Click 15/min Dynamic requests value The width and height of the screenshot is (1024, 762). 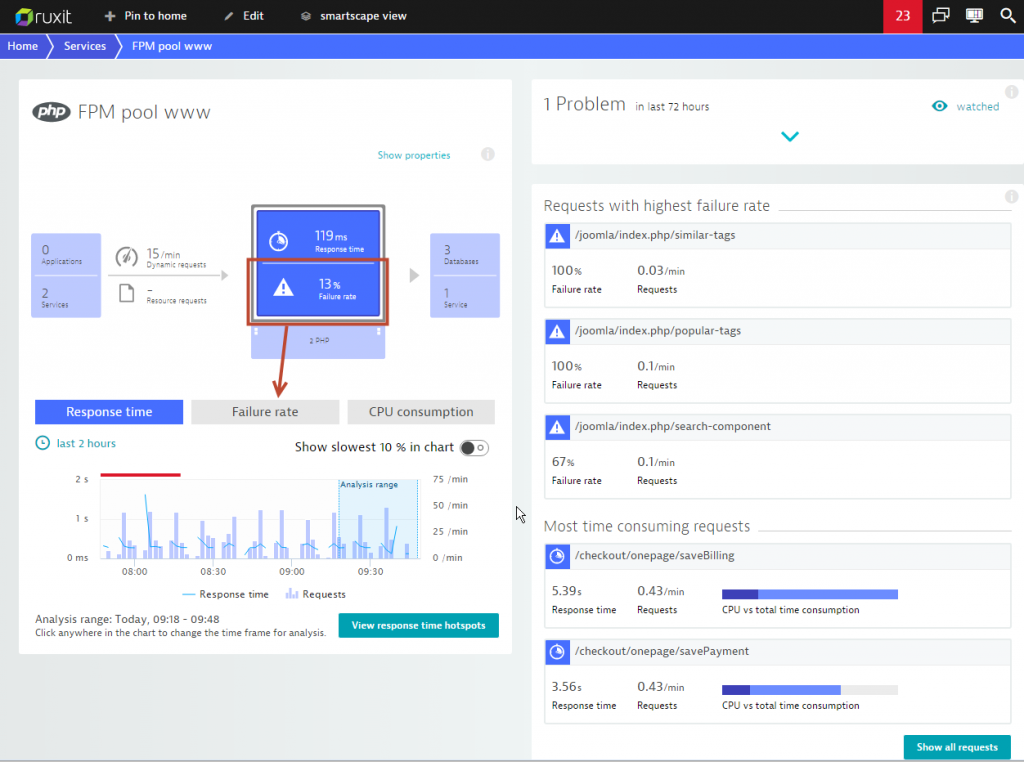click(x=163, y=253)
